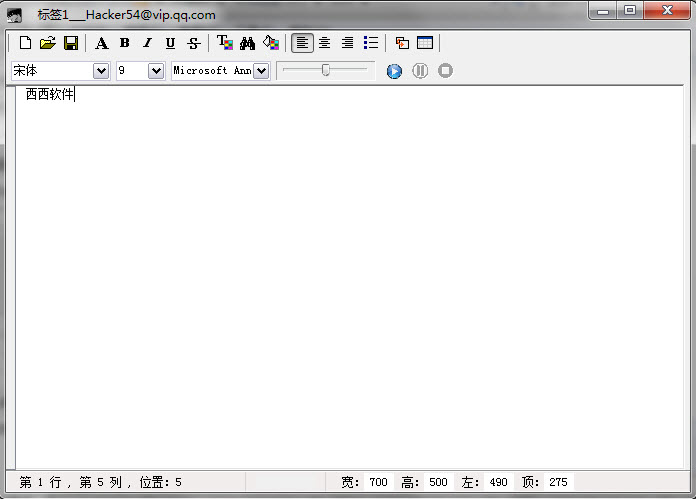Close the 标签1 window
This screenshot has height=499, width=696.
[667, 11]
